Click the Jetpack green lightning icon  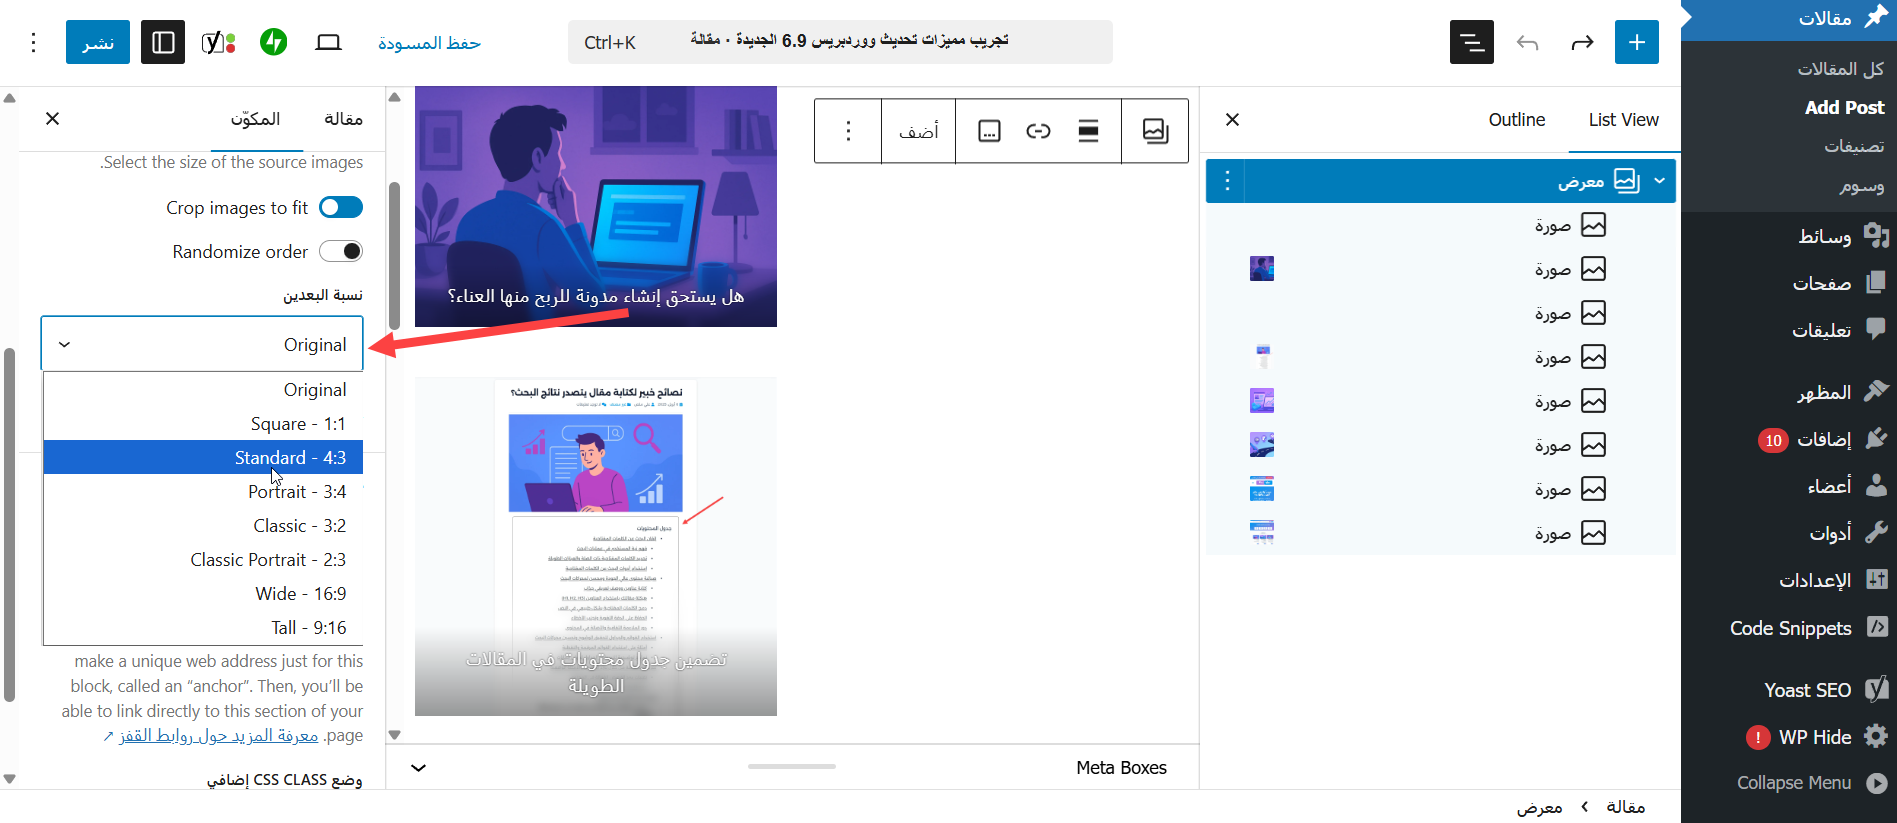[x=273, y=42]
